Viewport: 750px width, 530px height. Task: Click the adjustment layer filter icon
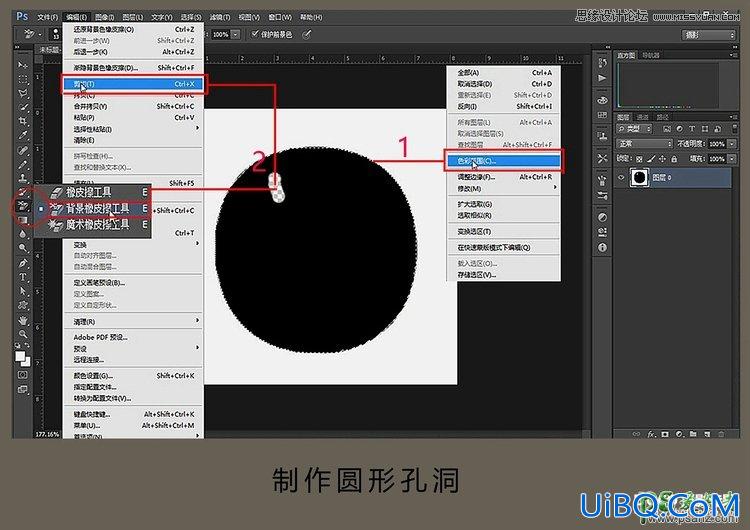[679, 129]
